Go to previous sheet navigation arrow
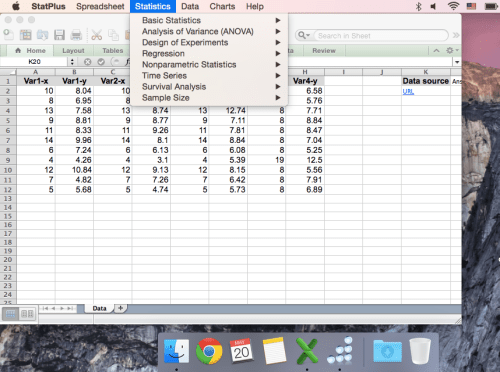The image size is (500, 372). 53,308
